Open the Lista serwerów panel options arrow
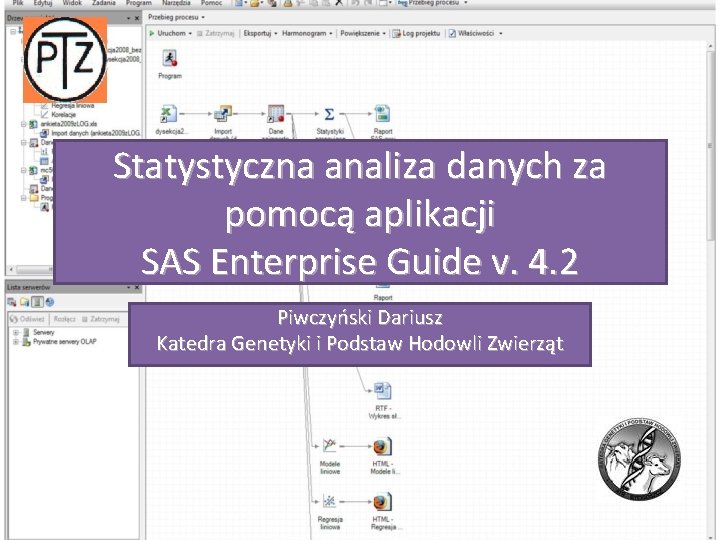720x540 pixels. tap(129, 287)
